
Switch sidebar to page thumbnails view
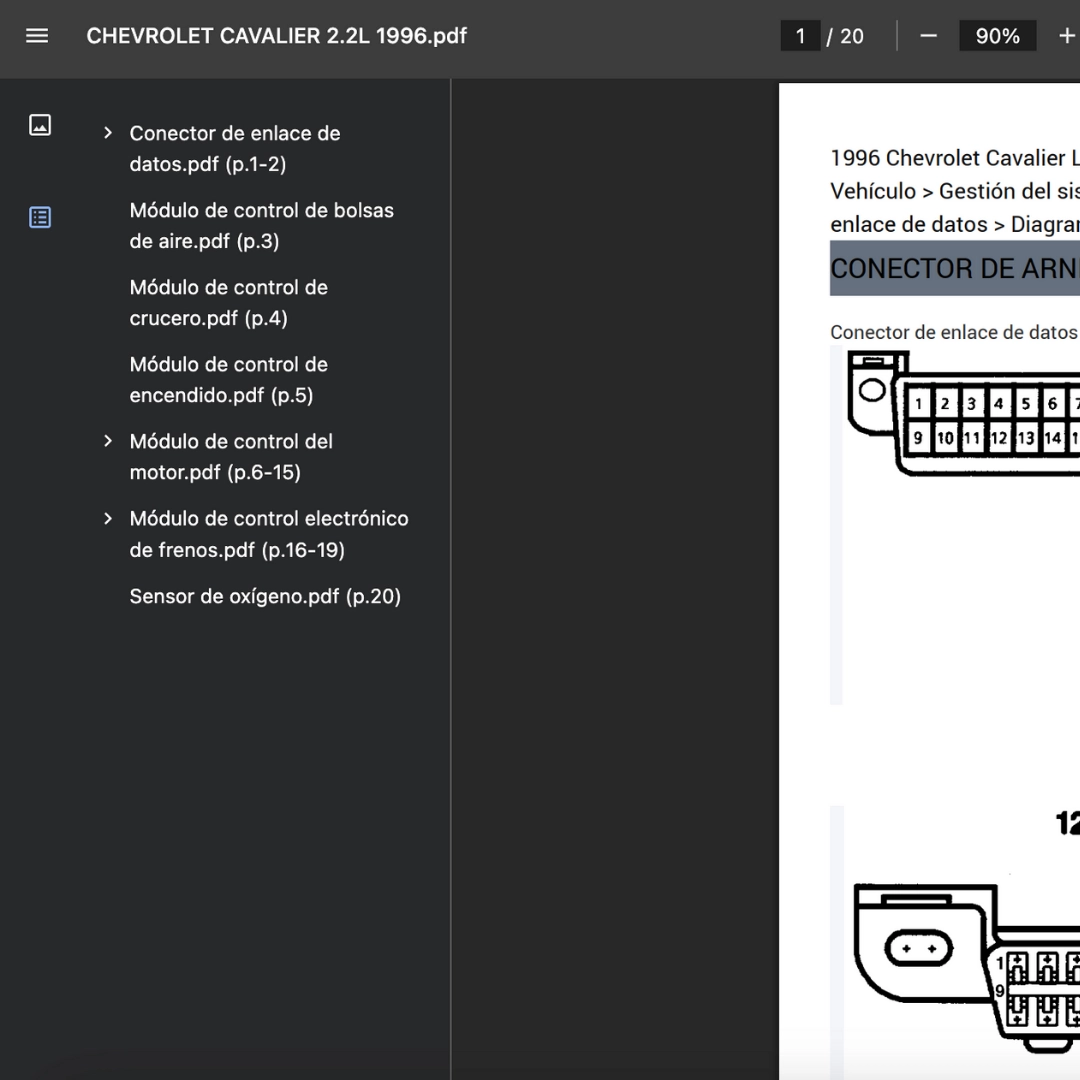40,125
